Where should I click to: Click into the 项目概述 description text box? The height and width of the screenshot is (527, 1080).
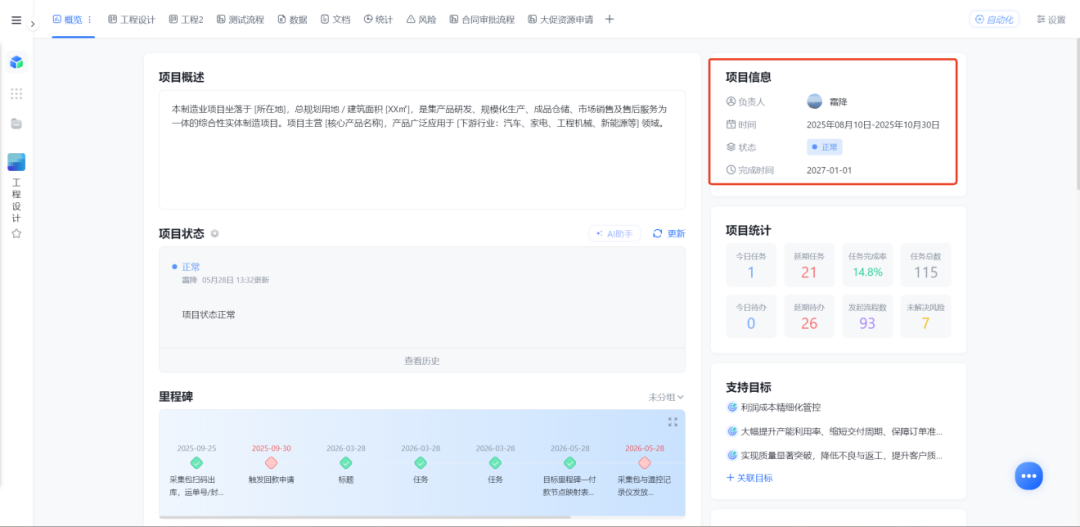(x=422, y=149)
